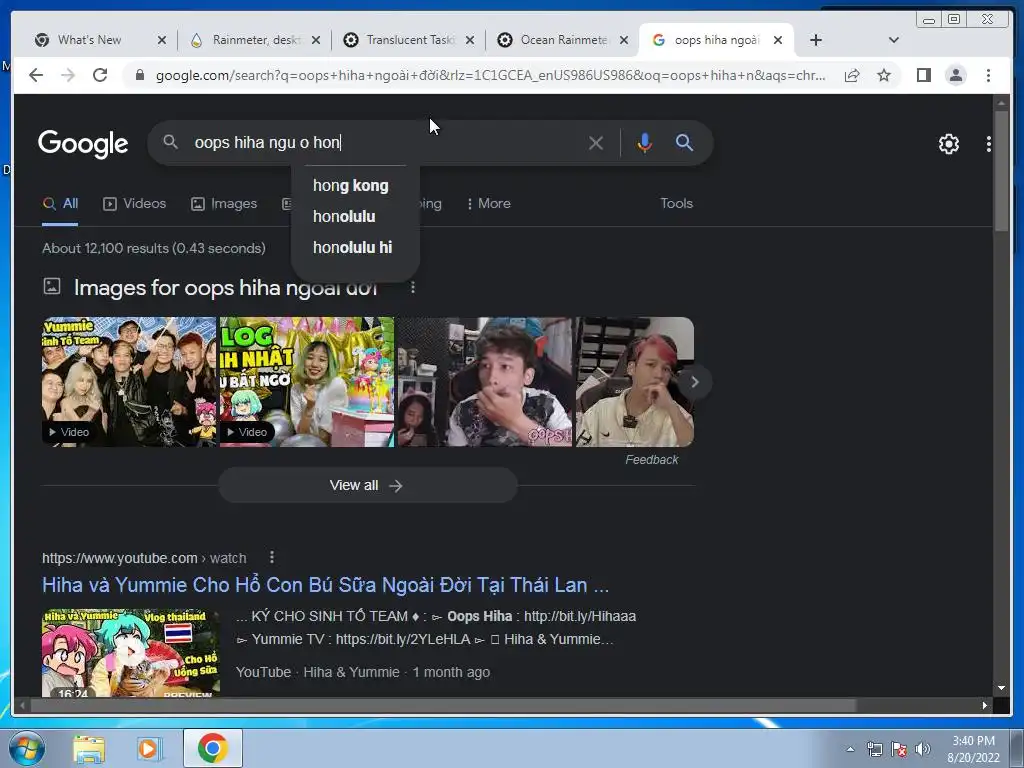The height and width of the screenshot is (768, 1024).
Task: Open options dots beside Images for heading
Action: (412, 287)
